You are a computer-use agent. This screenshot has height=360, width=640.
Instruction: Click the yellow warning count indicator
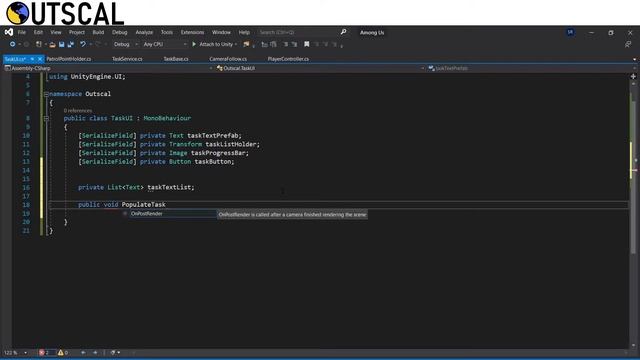(63, 352)
